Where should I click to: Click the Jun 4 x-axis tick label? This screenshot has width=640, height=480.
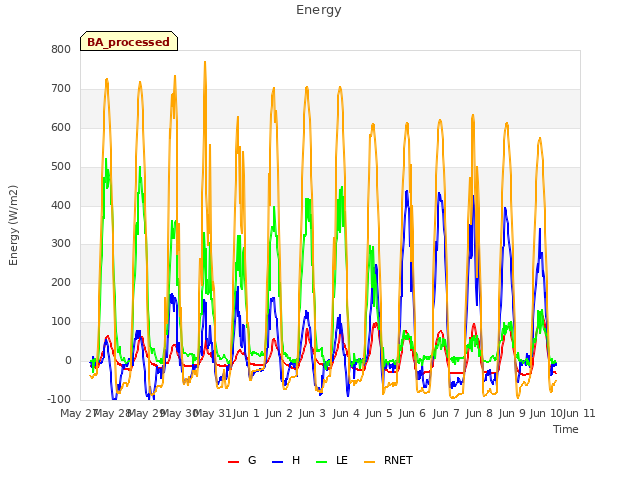click(346, 413)
